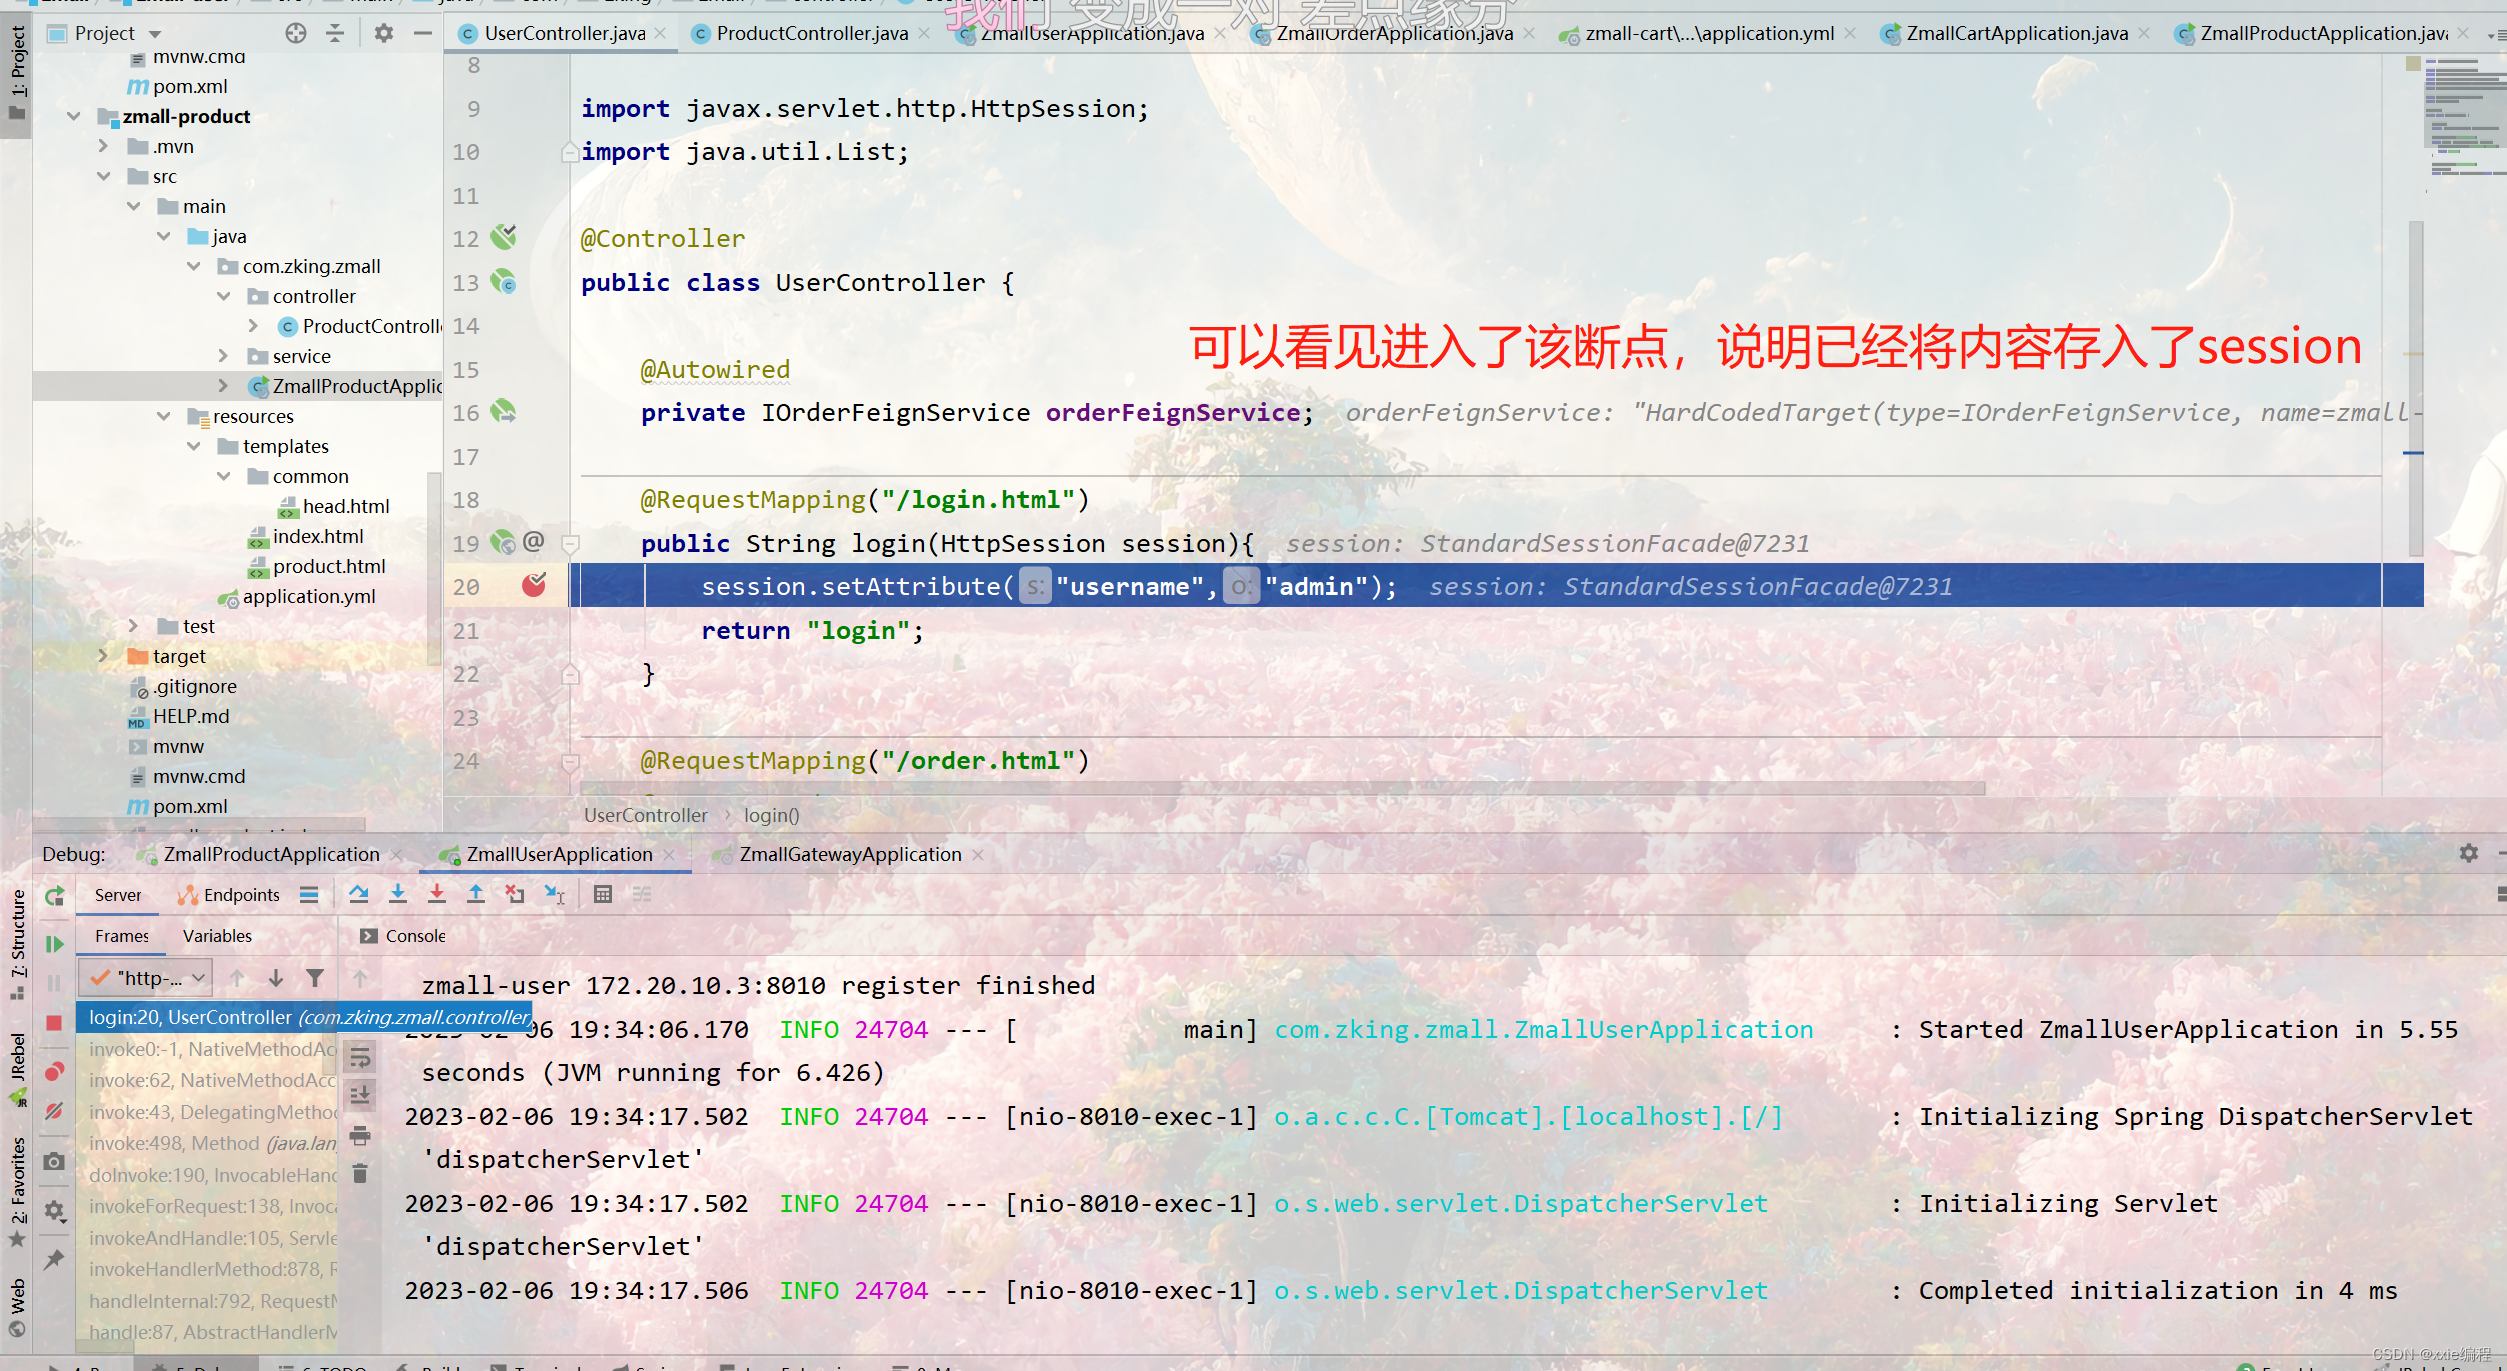Viewport: 2507px width, 1371px height.
Task: Click the step over debugger icon
Action: tap(363, 895)
